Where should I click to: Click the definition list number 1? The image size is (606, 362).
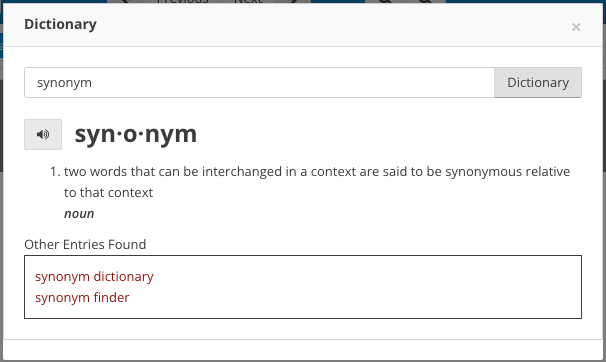tap(55, 172)
